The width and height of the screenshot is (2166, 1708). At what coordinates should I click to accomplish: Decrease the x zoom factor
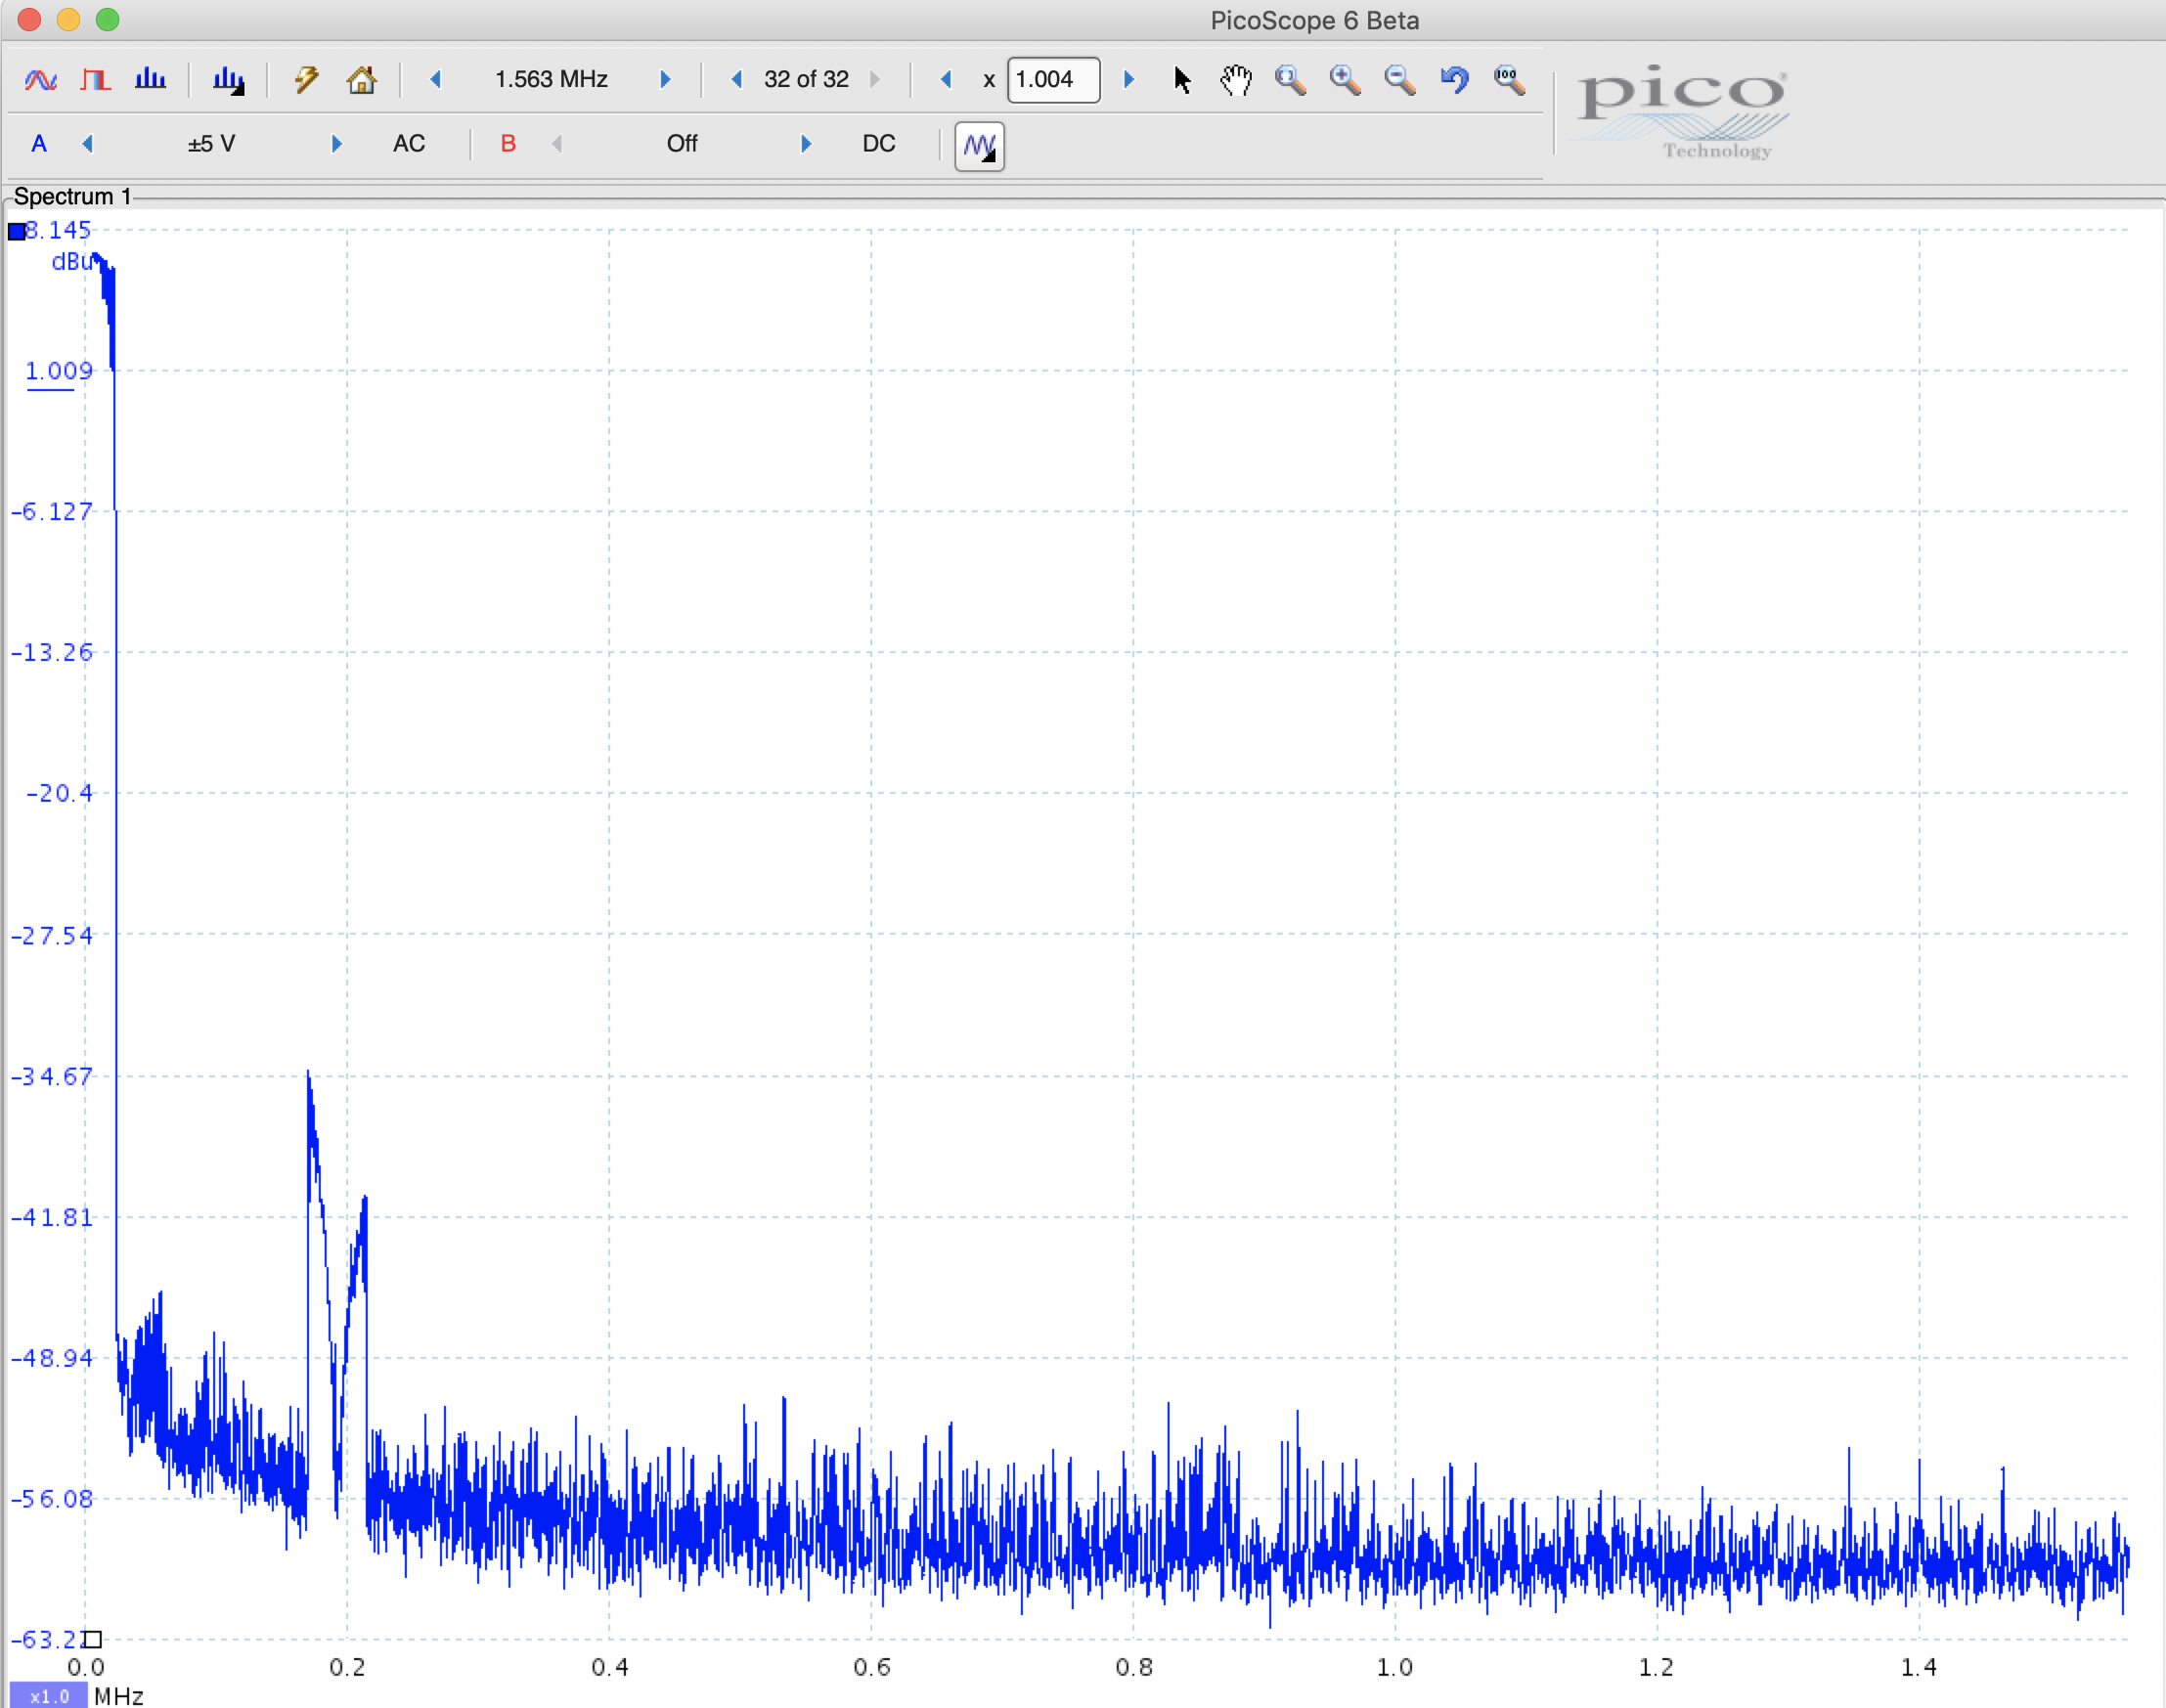click(946, 79)
